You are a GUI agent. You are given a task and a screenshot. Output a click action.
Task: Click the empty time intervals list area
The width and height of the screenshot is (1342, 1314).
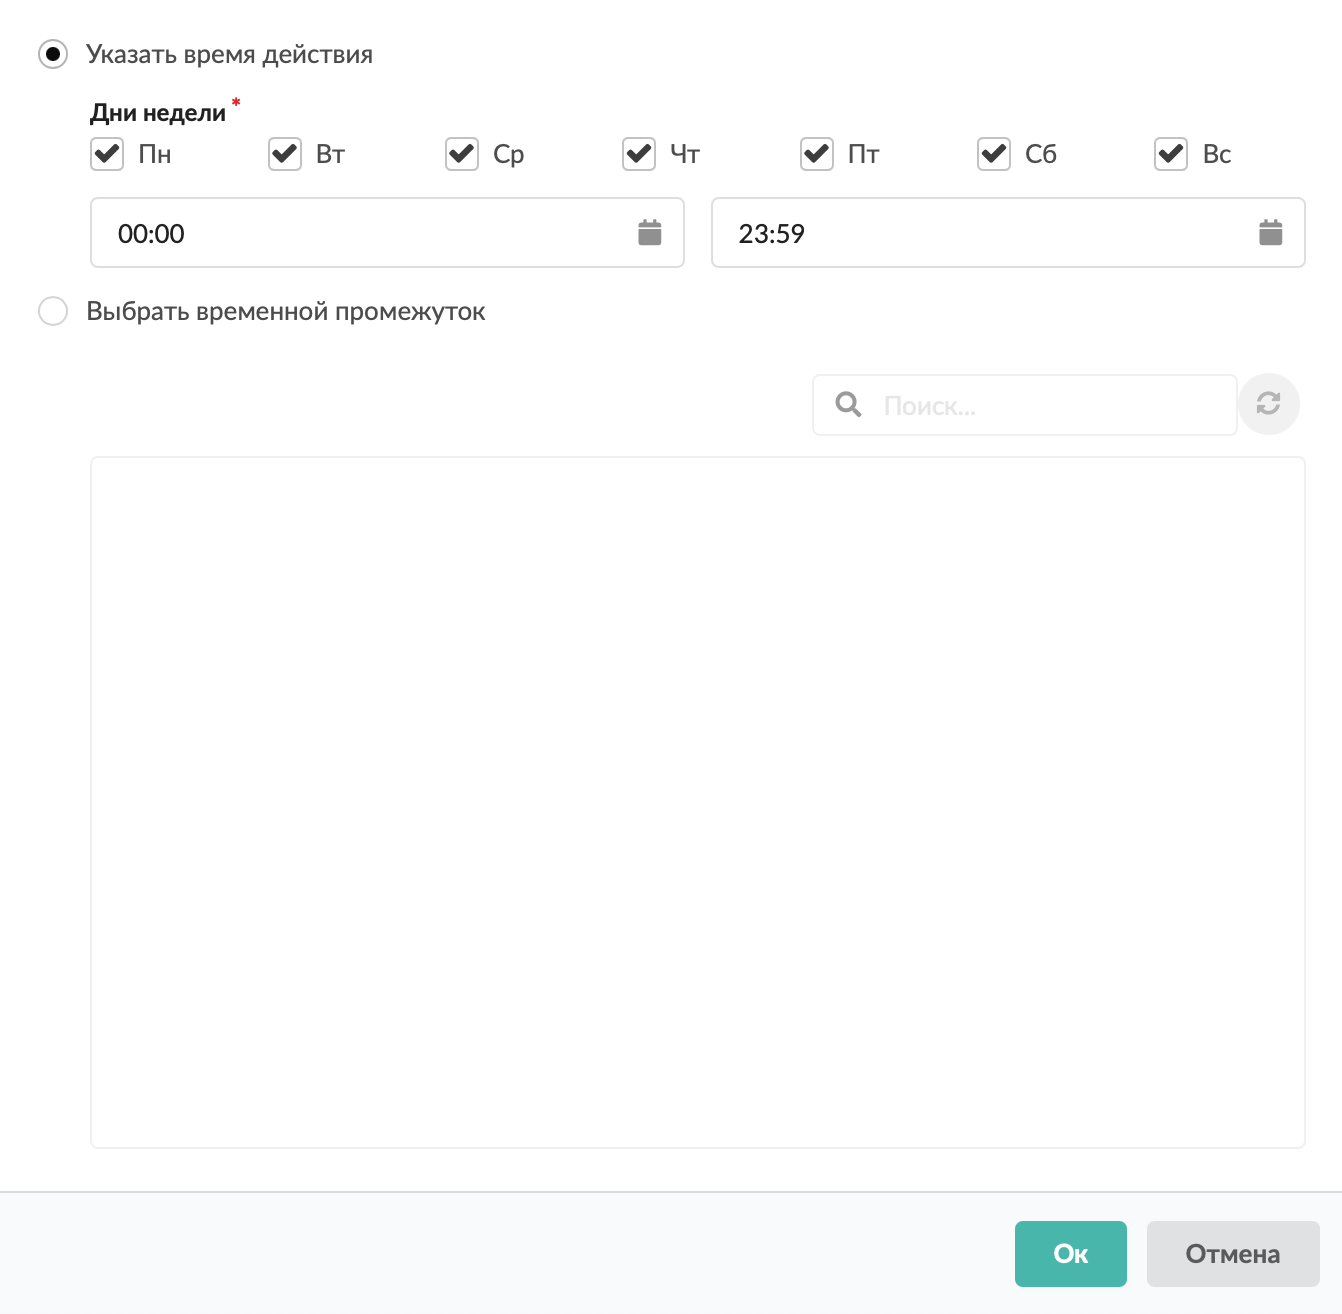click(x=698, y=802)
